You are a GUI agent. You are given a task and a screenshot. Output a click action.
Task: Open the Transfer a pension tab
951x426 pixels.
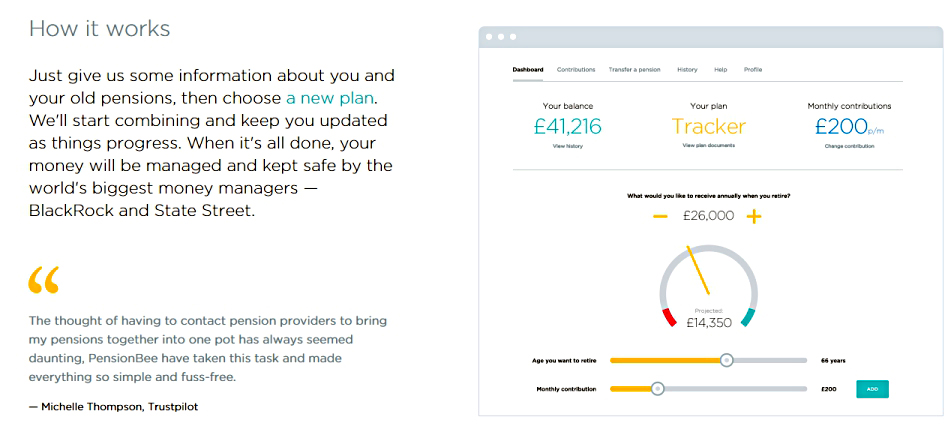pyautogui.click(x=634, y=70)
